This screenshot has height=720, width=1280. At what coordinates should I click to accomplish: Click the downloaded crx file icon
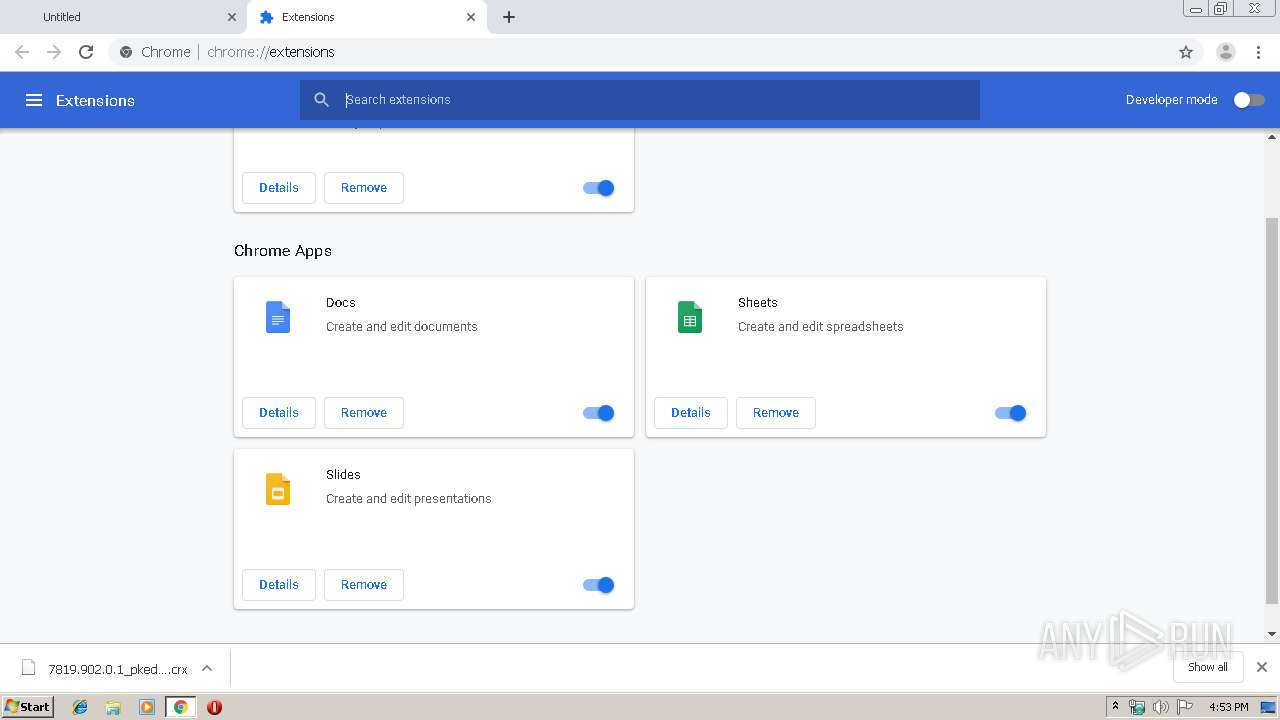click(29, 668)
